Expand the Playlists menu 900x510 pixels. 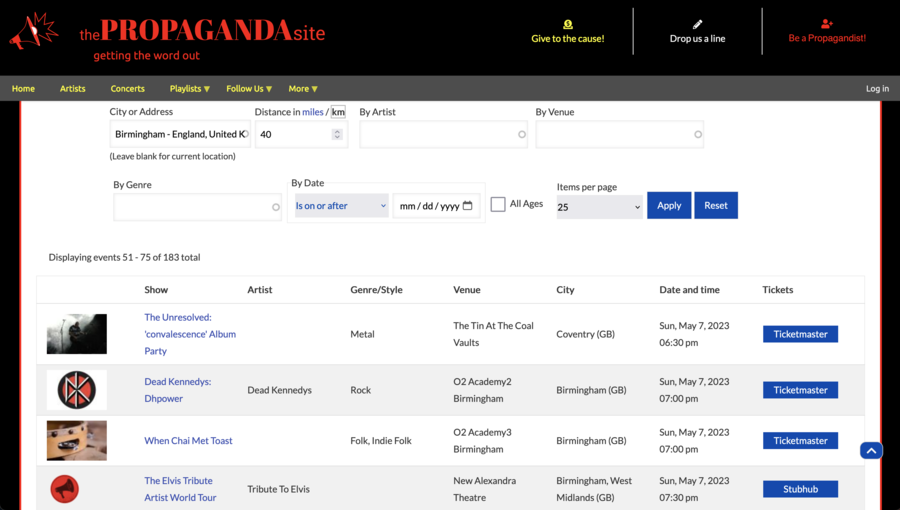(x=189, y=89)
